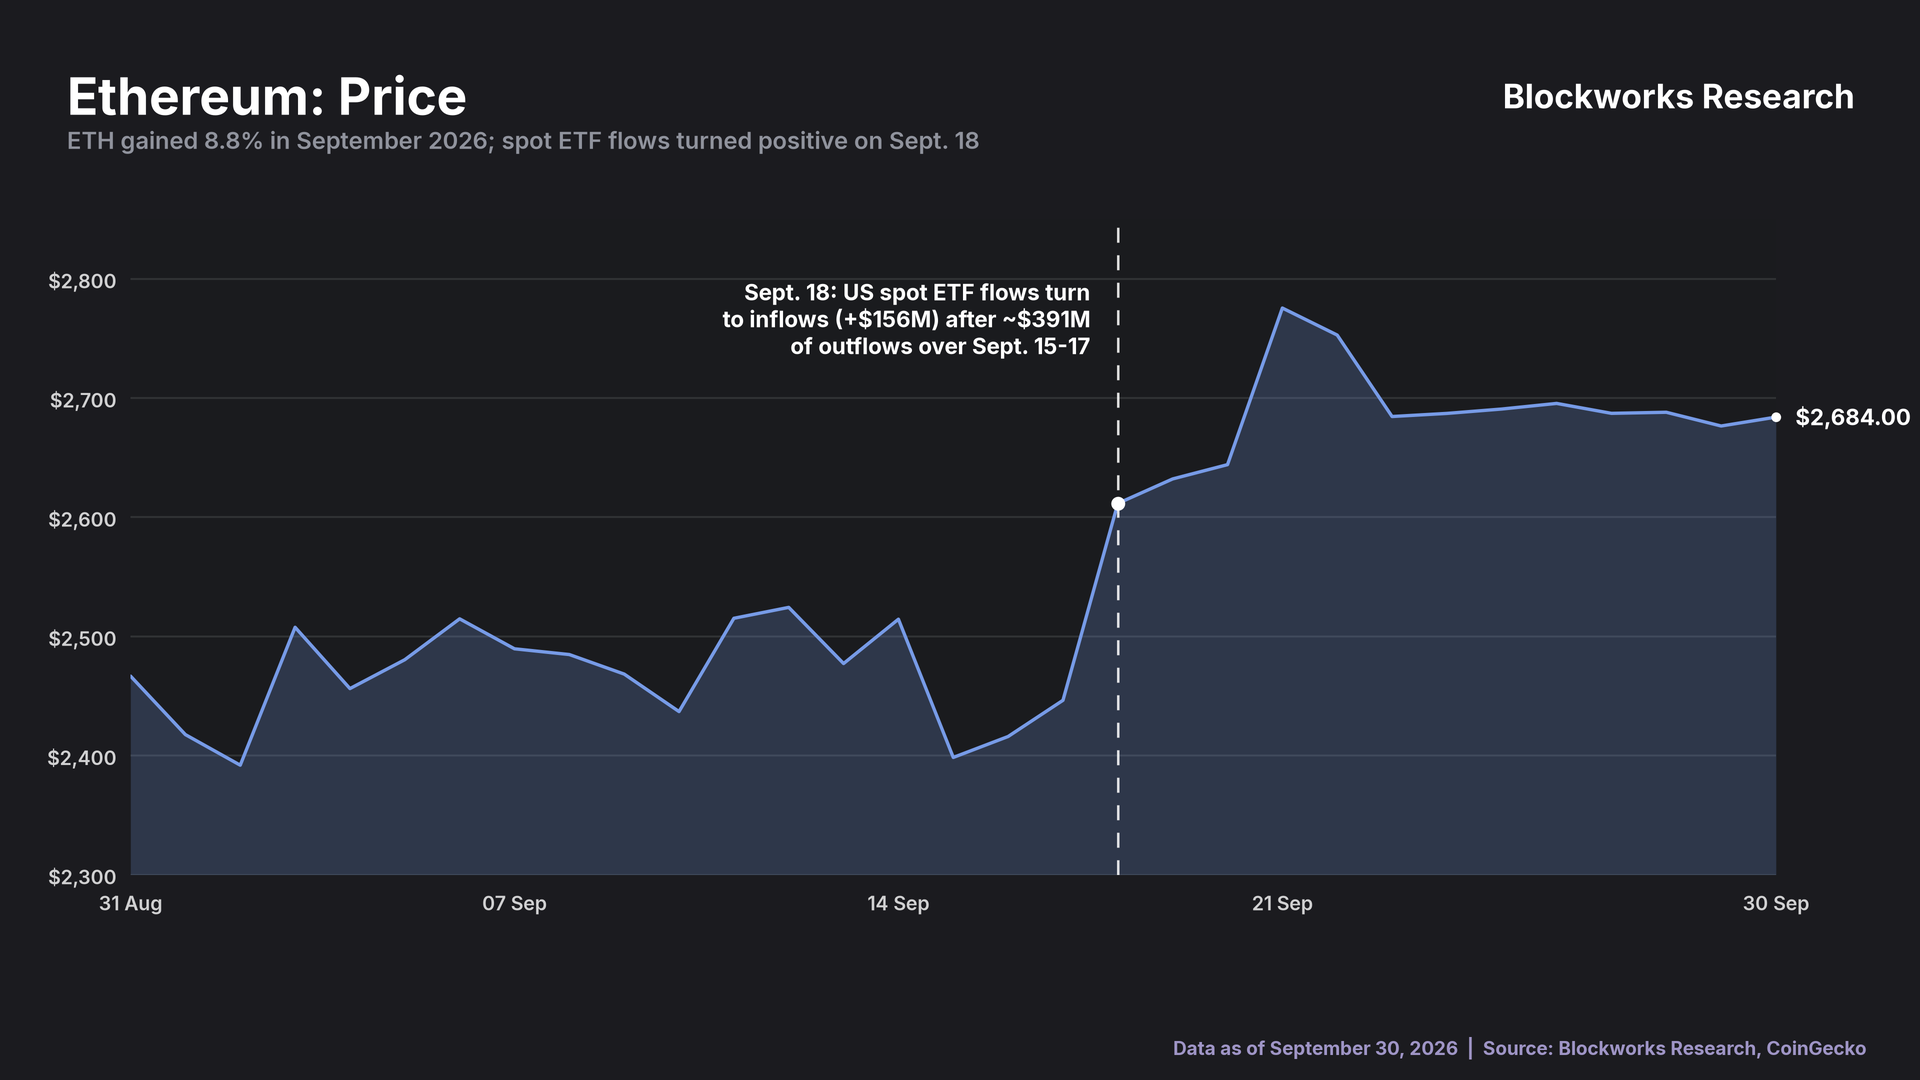Click the end-of-line $2,684.00 price label

1853,417
